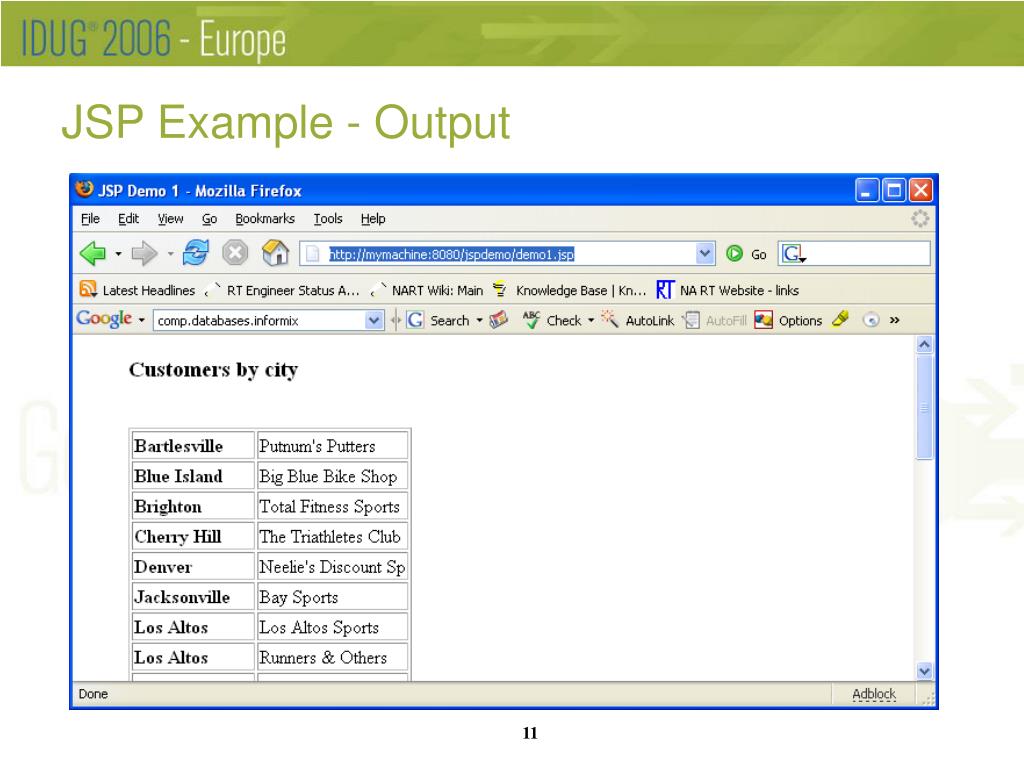Toggle the yellow highlighter pen tool
Viewport: 1024px width, 768px height.
[839, 320]
